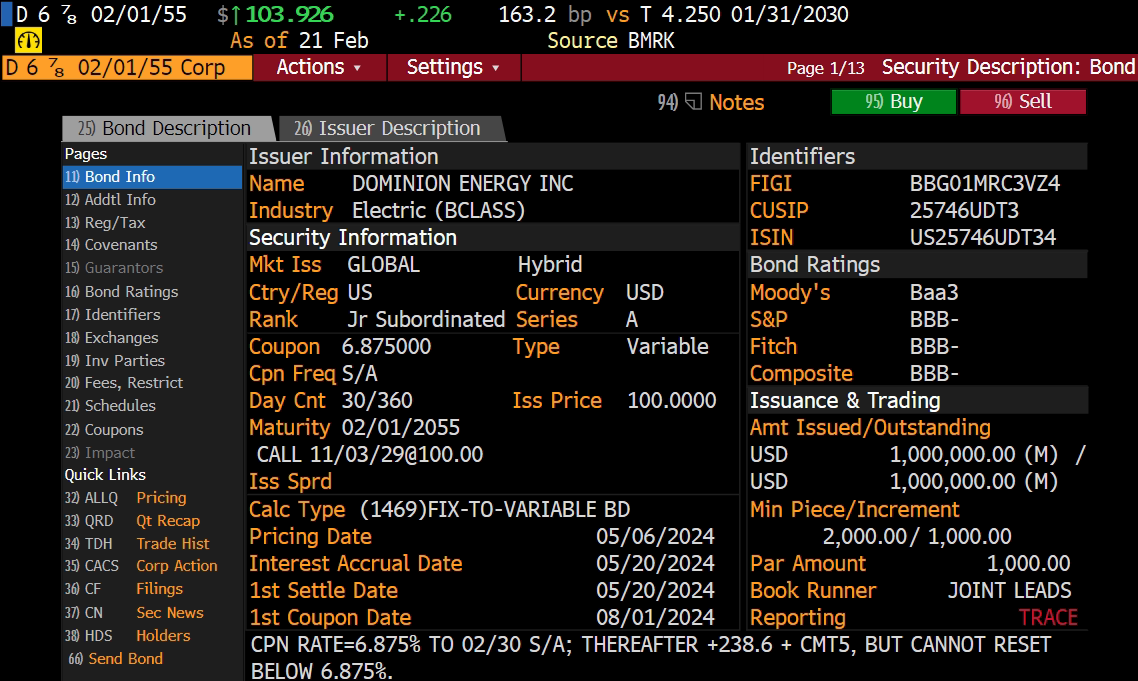The height and width of the screenshot is (681, 1138).
Task: Click the issuer name DOMINION ENERGY INC
Action: pos(462,184)
